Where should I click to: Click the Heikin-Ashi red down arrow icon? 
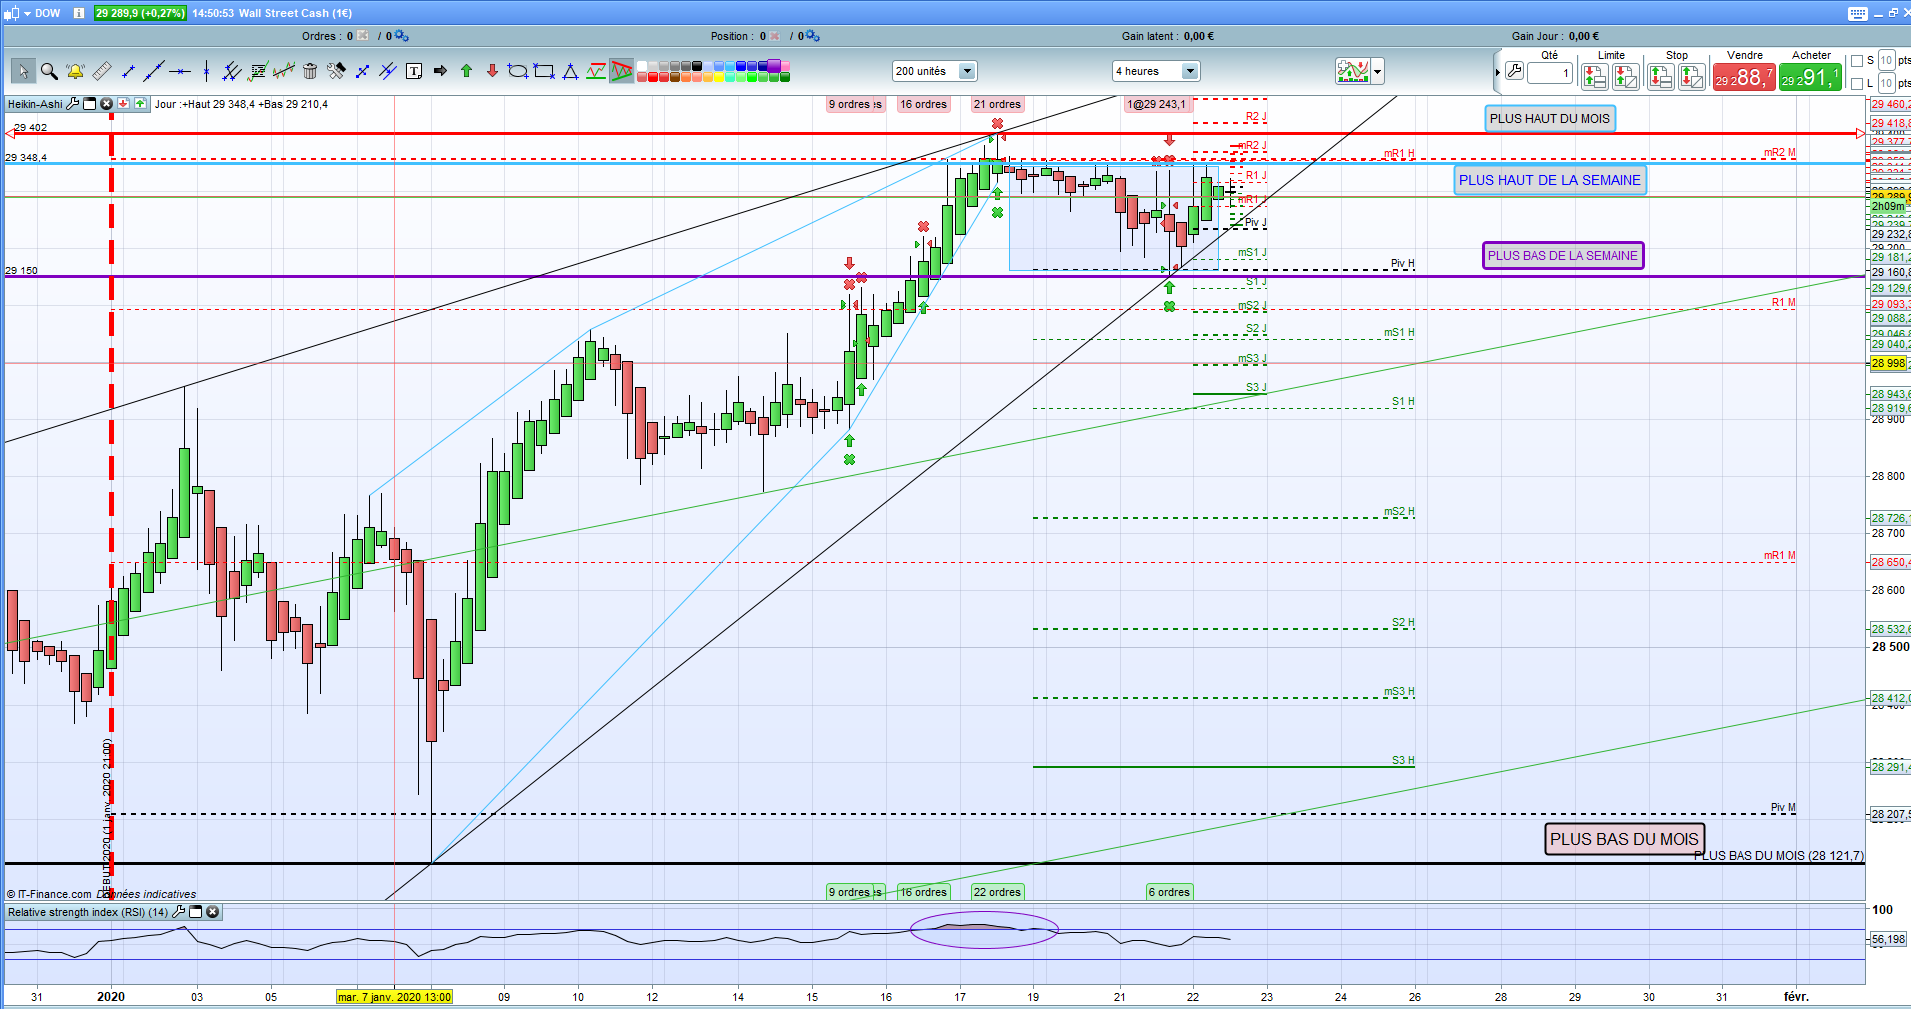point(123,103)
